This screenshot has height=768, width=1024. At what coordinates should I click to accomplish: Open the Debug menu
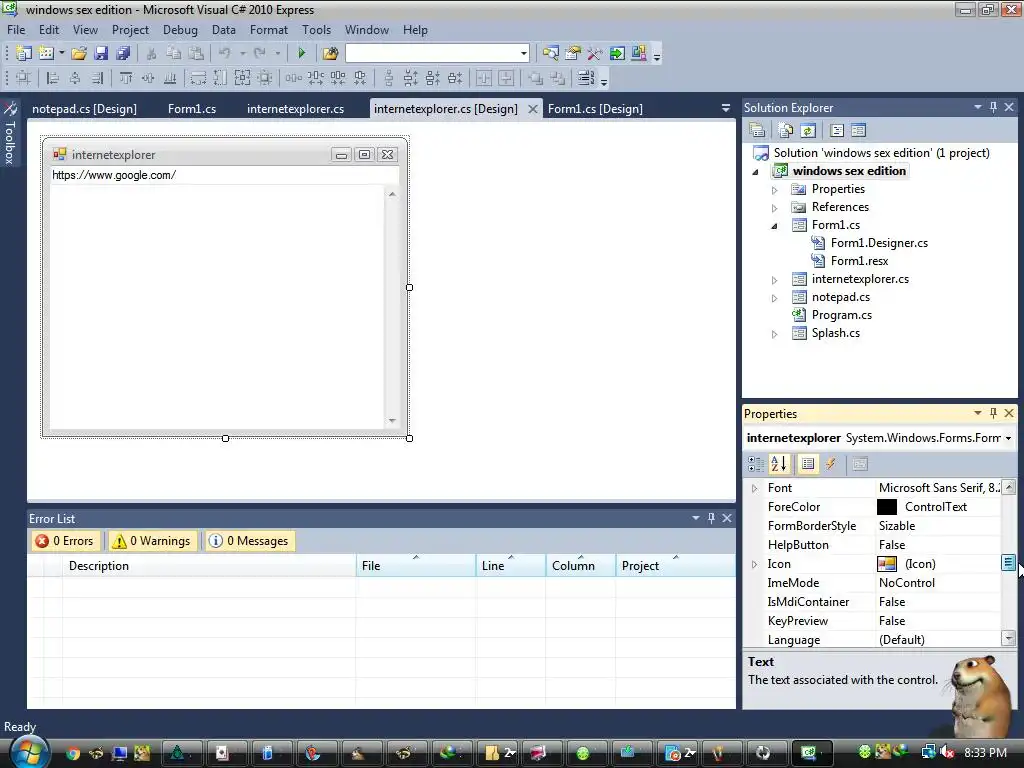(180, 30)
